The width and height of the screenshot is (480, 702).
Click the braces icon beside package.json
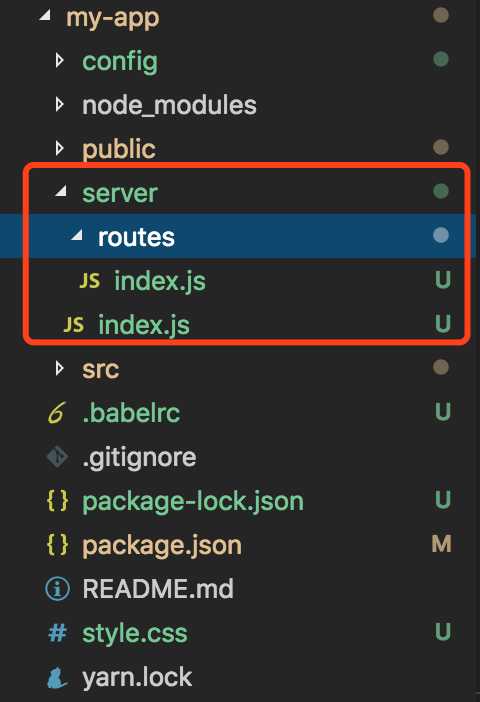pos(58,544)
